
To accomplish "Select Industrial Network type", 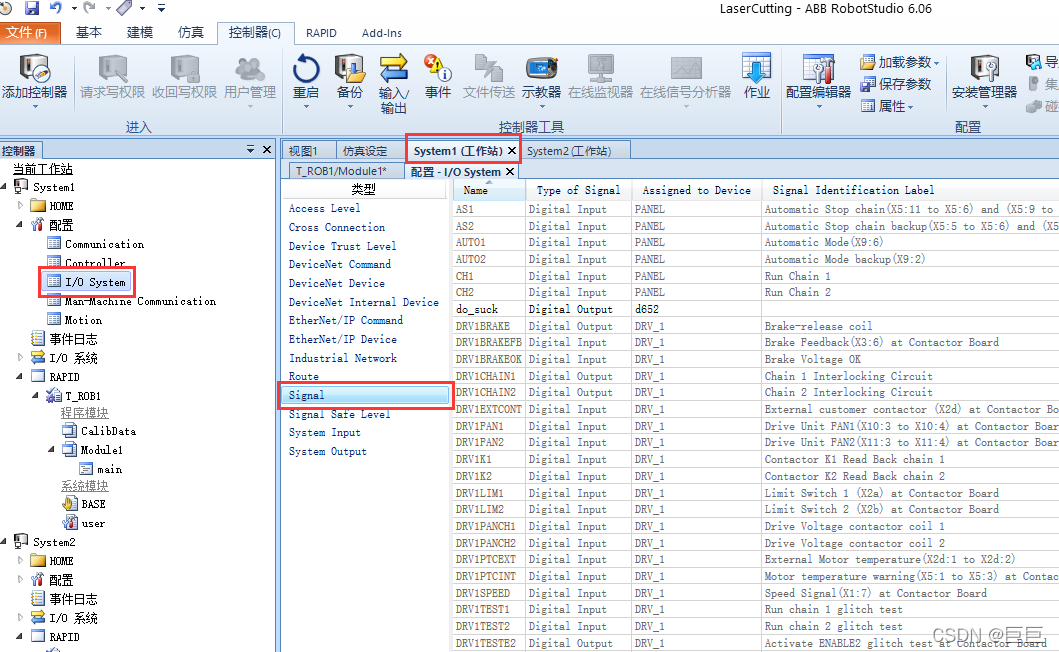I will tap(342, 358).
